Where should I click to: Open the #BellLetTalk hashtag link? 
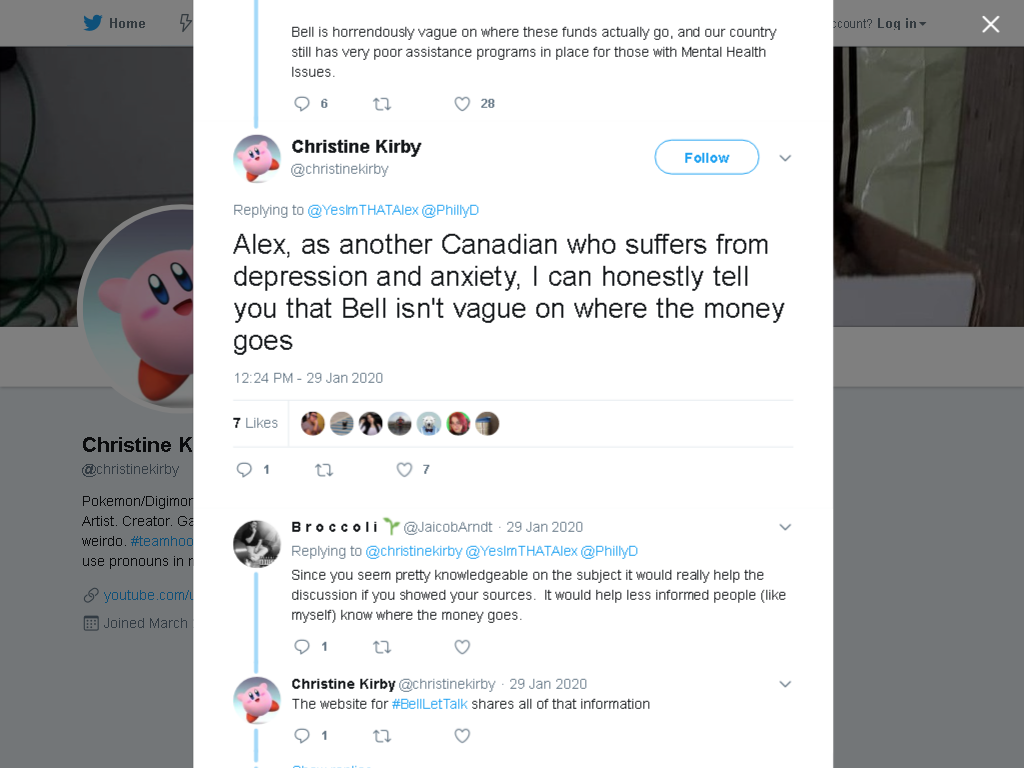(430, 704)
